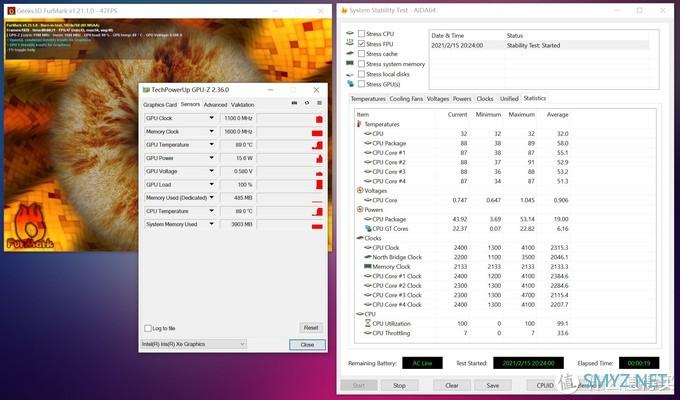Click the GPU Temperature sensor graph
The height and width of the screenshot is (400, 680).
pos(290,144)
